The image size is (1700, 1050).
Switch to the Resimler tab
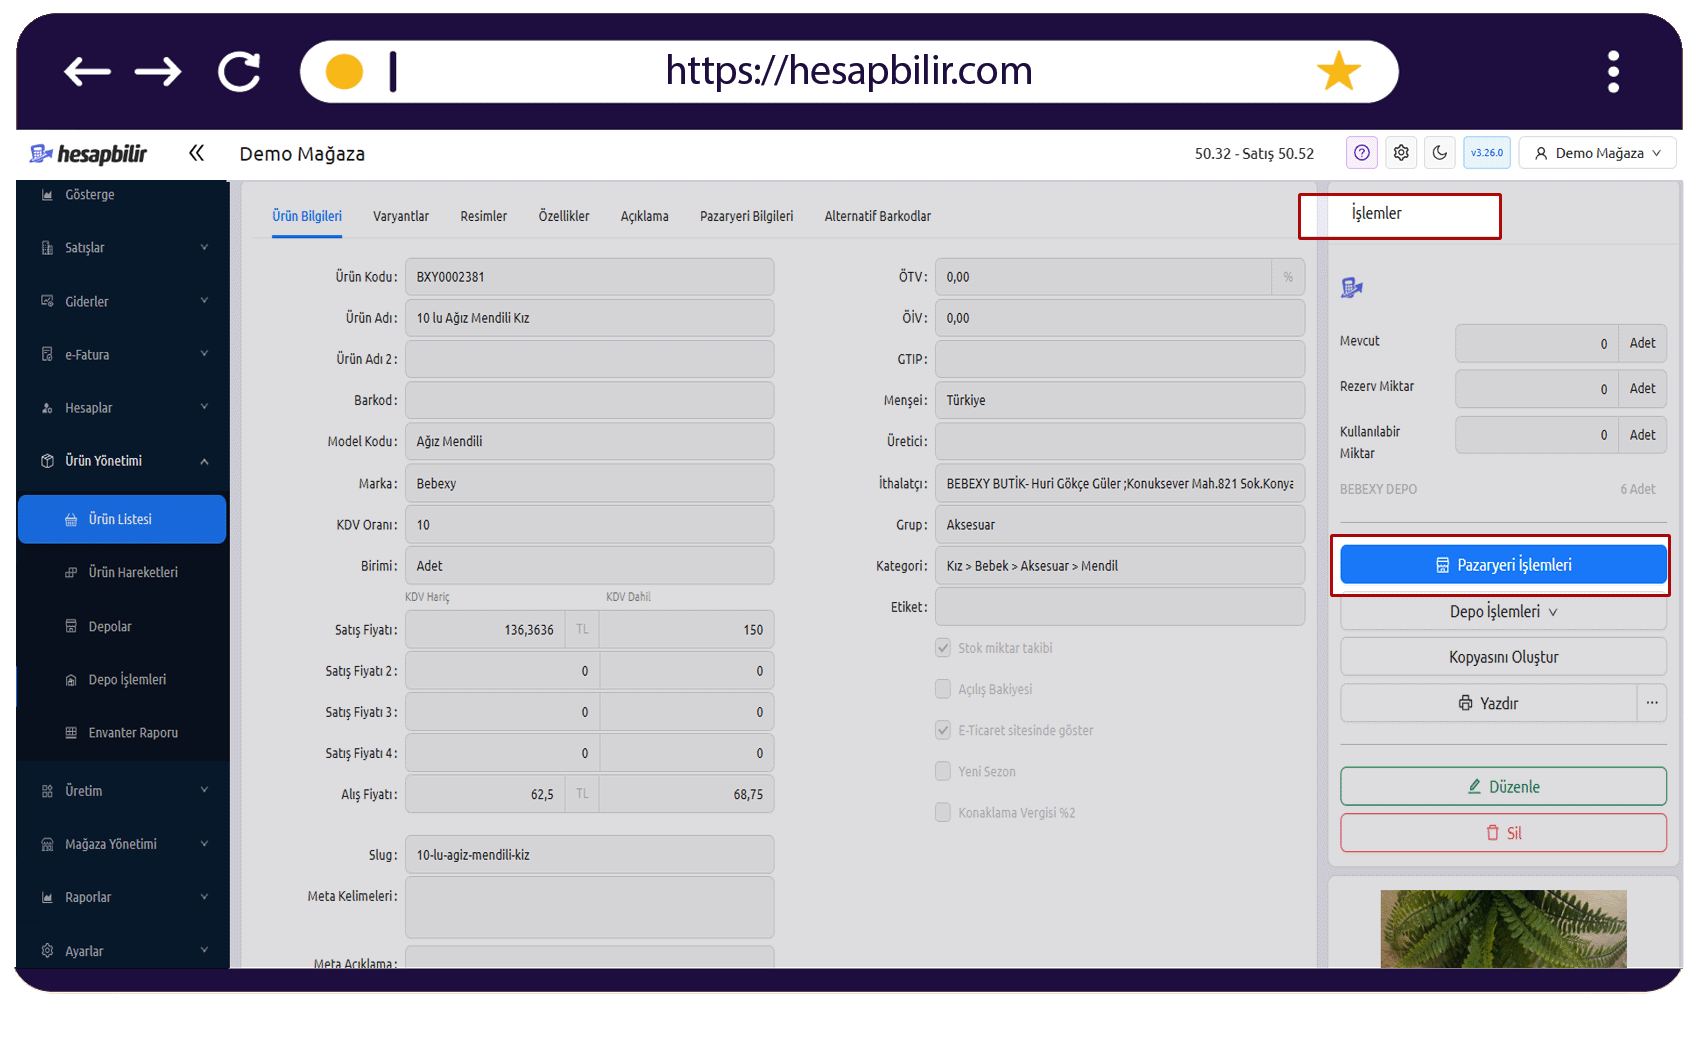pos(484,216)
